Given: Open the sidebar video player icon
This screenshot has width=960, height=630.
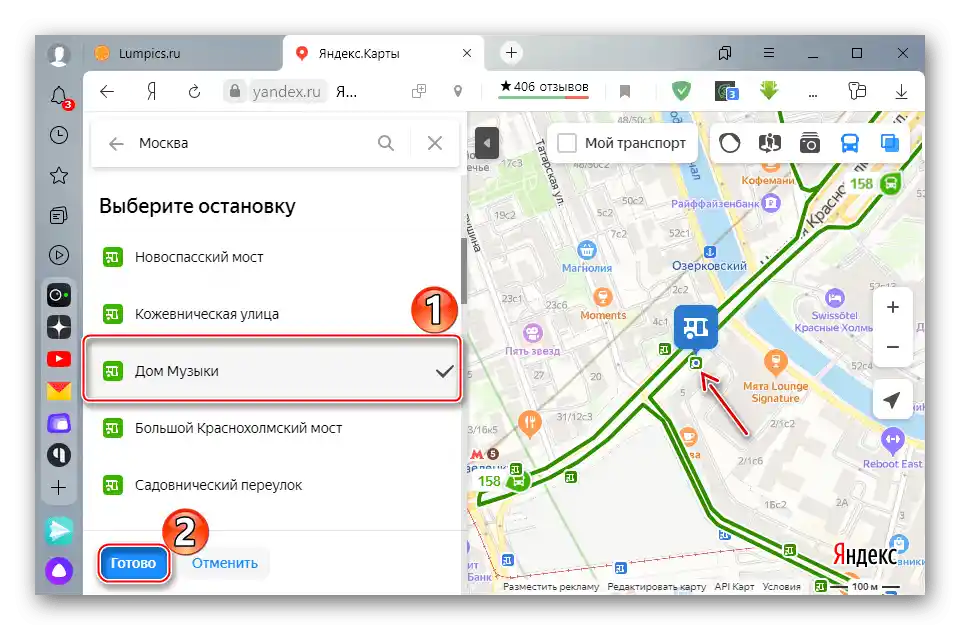Looking at the screenshot, I should pos(59,255).
